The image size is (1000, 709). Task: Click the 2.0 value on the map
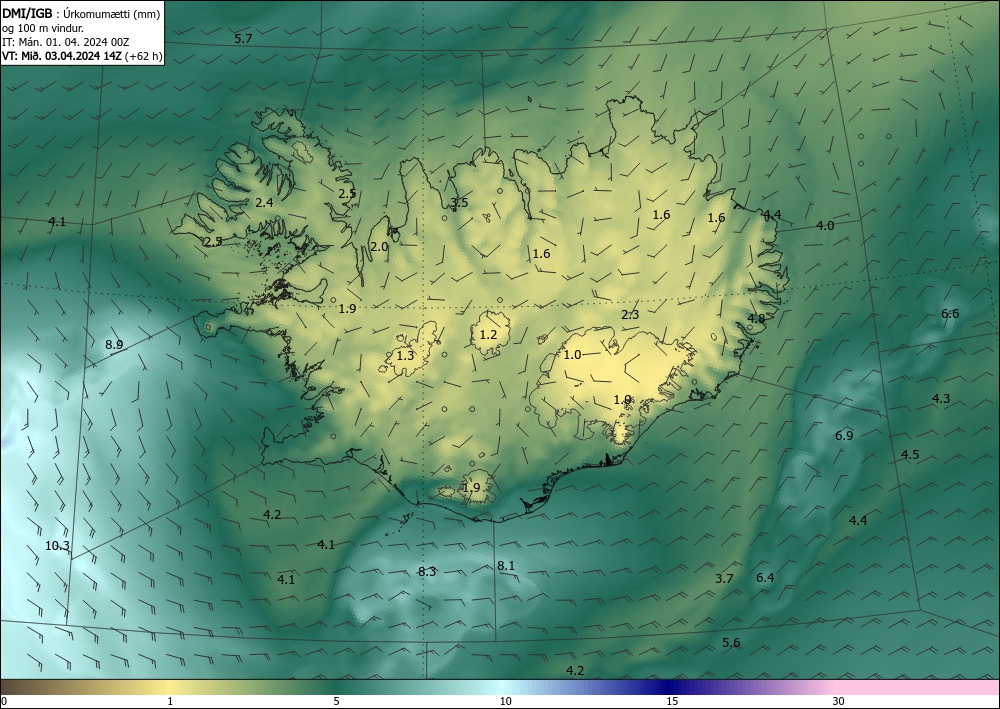379,246
